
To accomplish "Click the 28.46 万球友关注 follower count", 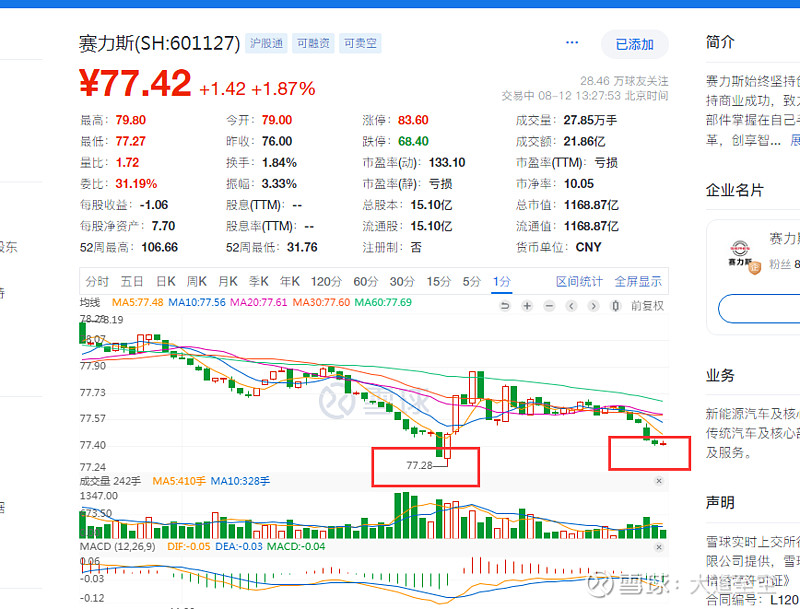I will coord(624,81).
